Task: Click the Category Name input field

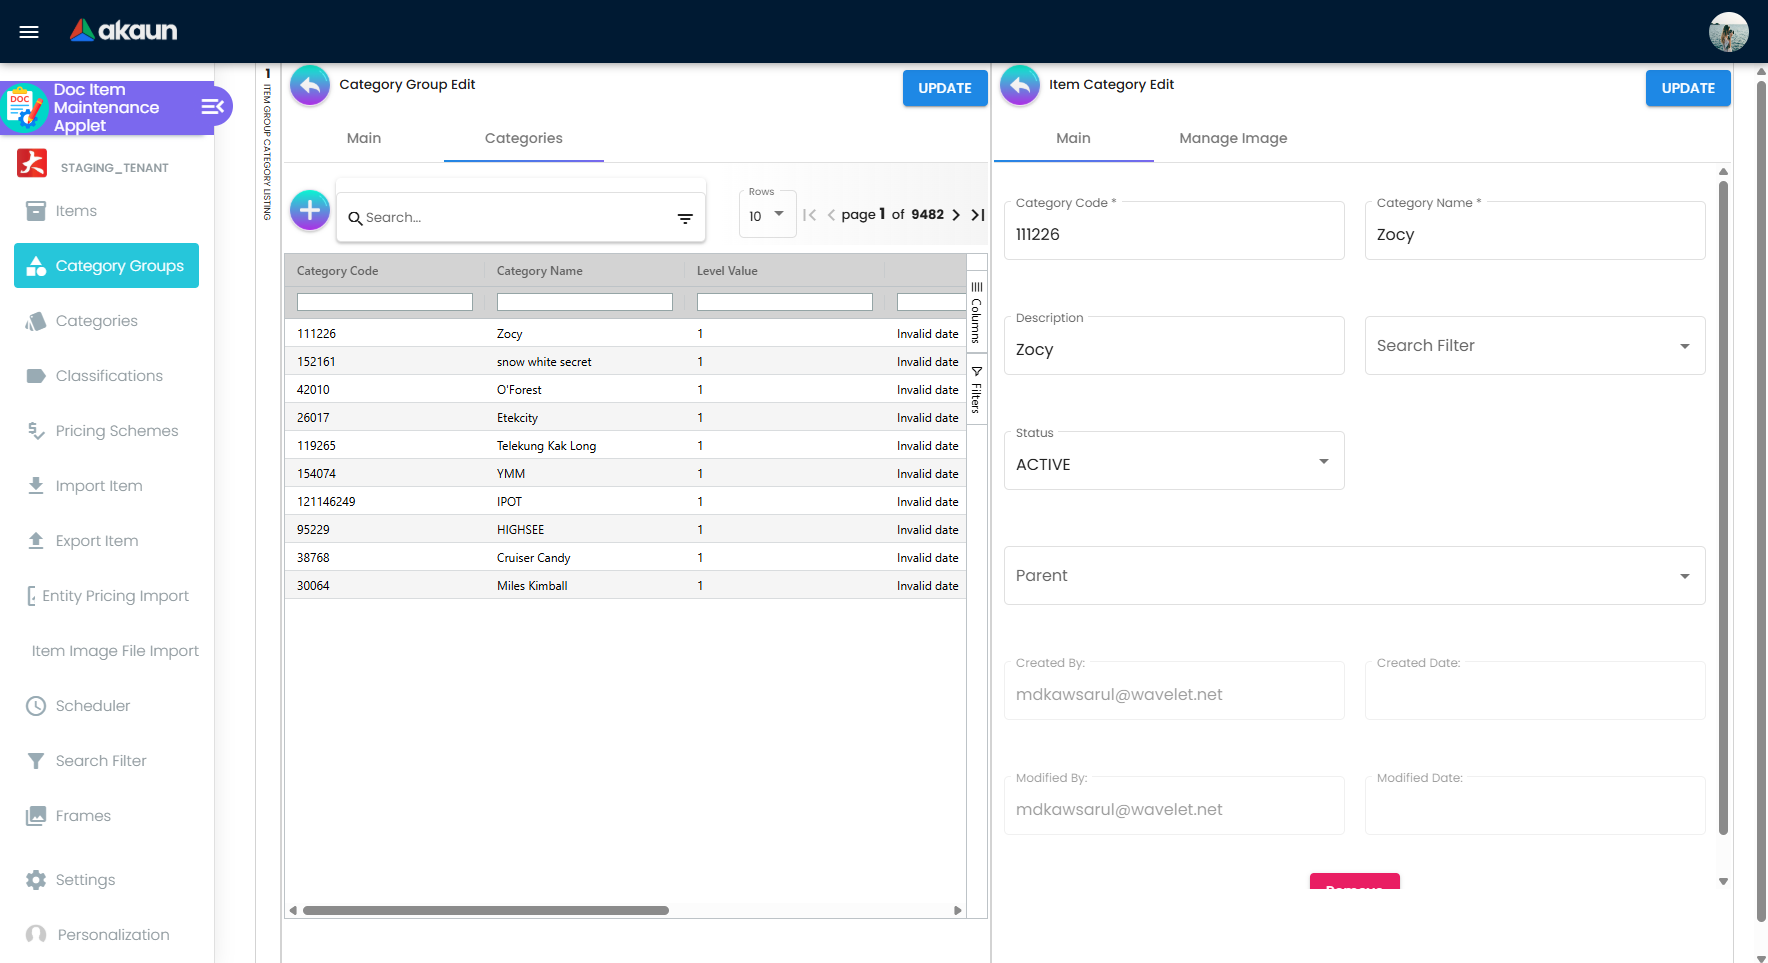Action: (1534, 235)
